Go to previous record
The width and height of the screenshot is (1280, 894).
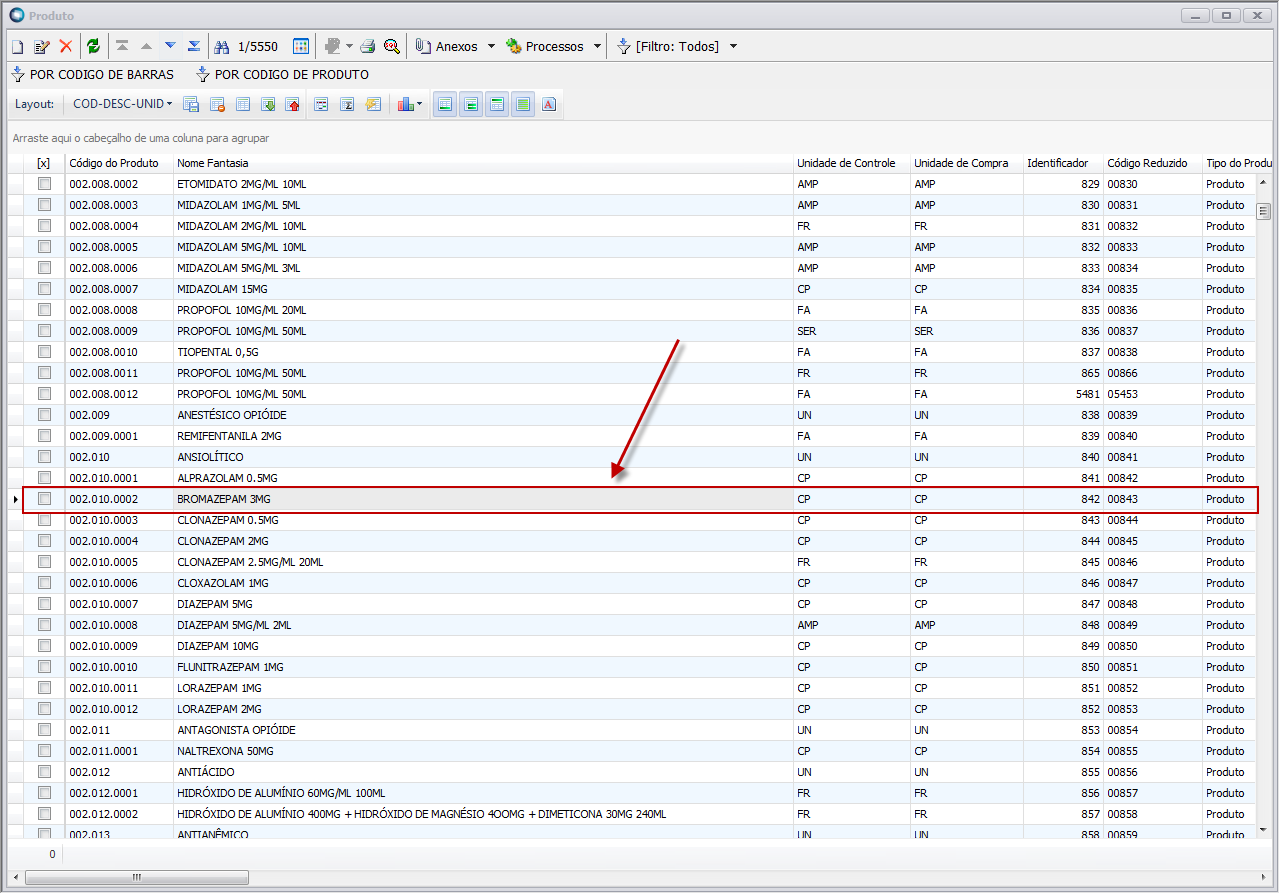tap(146, 46)
